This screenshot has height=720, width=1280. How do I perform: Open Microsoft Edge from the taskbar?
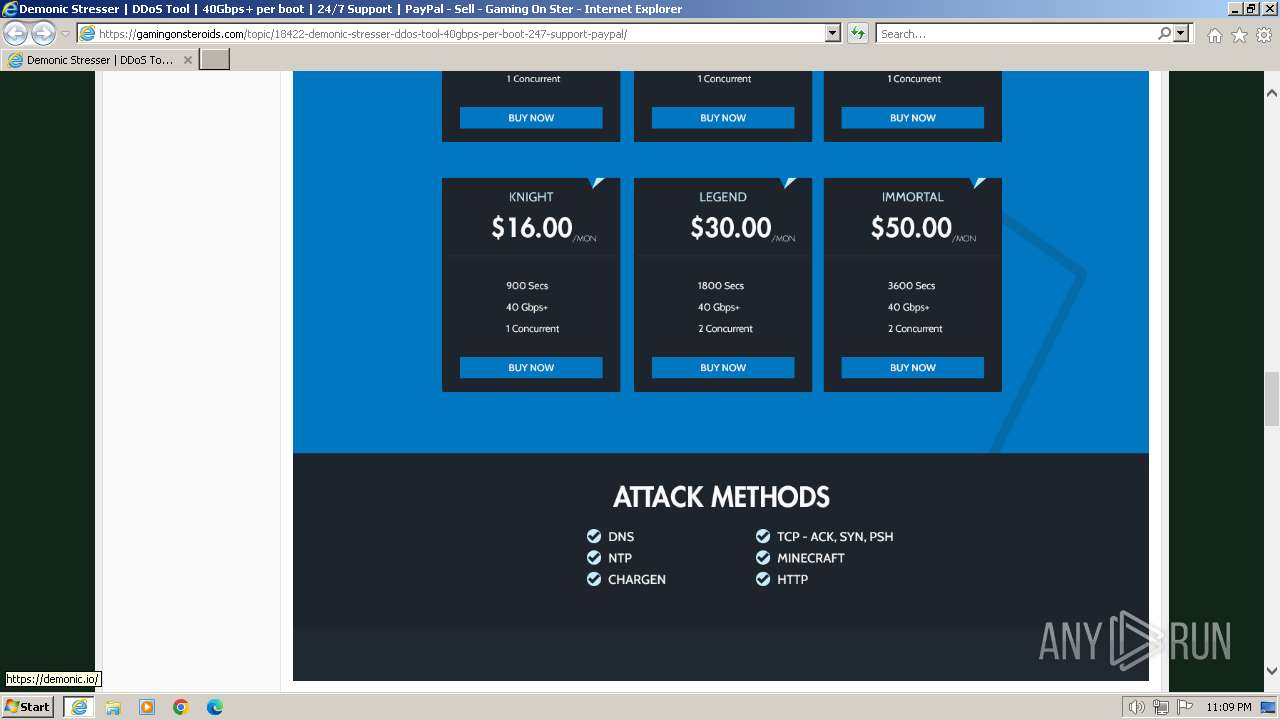click(215, 707)
